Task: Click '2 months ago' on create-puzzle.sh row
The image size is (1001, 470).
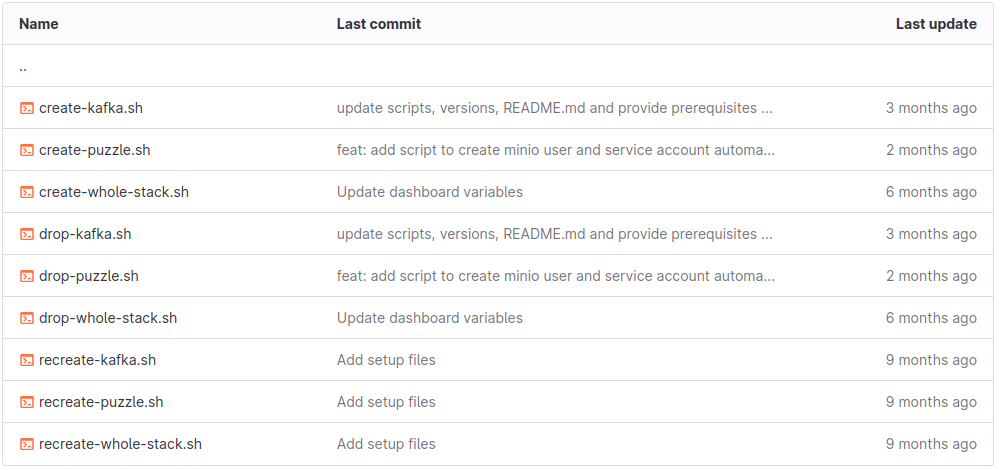Action: [x=931, y=150]
